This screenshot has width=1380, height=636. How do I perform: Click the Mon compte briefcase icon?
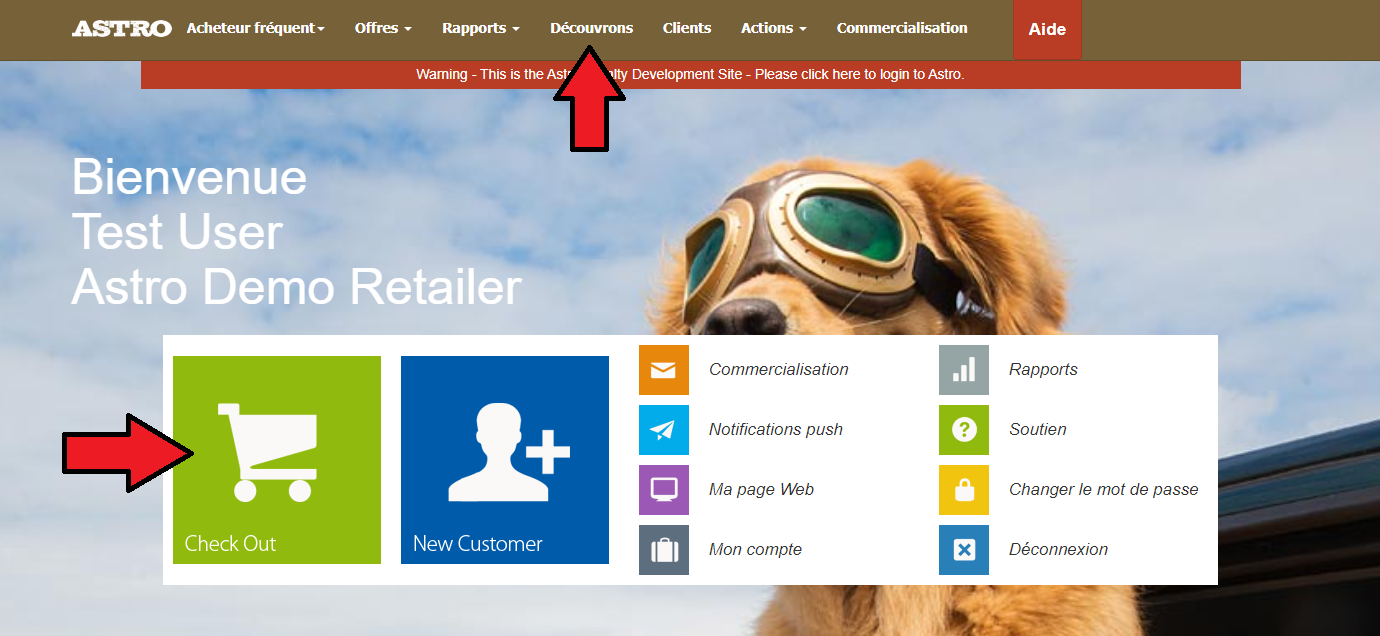click(664, 550)
